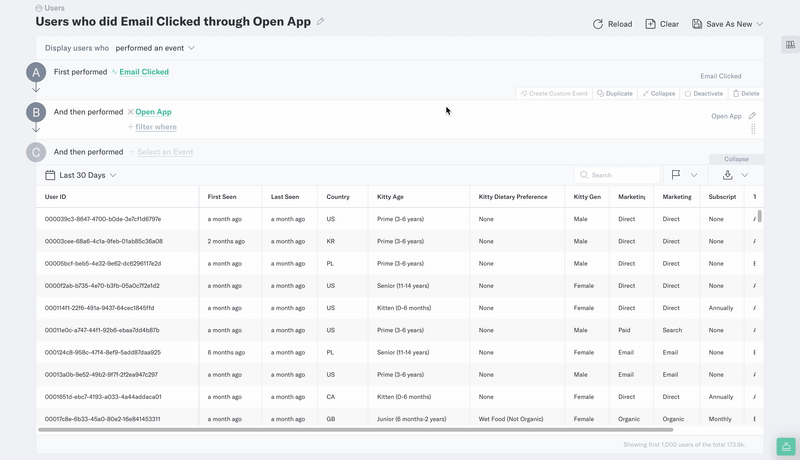This screenshot has width=800, height=460.
Task: Click the Reload circular arrow icon
Action: click(597, 24)
